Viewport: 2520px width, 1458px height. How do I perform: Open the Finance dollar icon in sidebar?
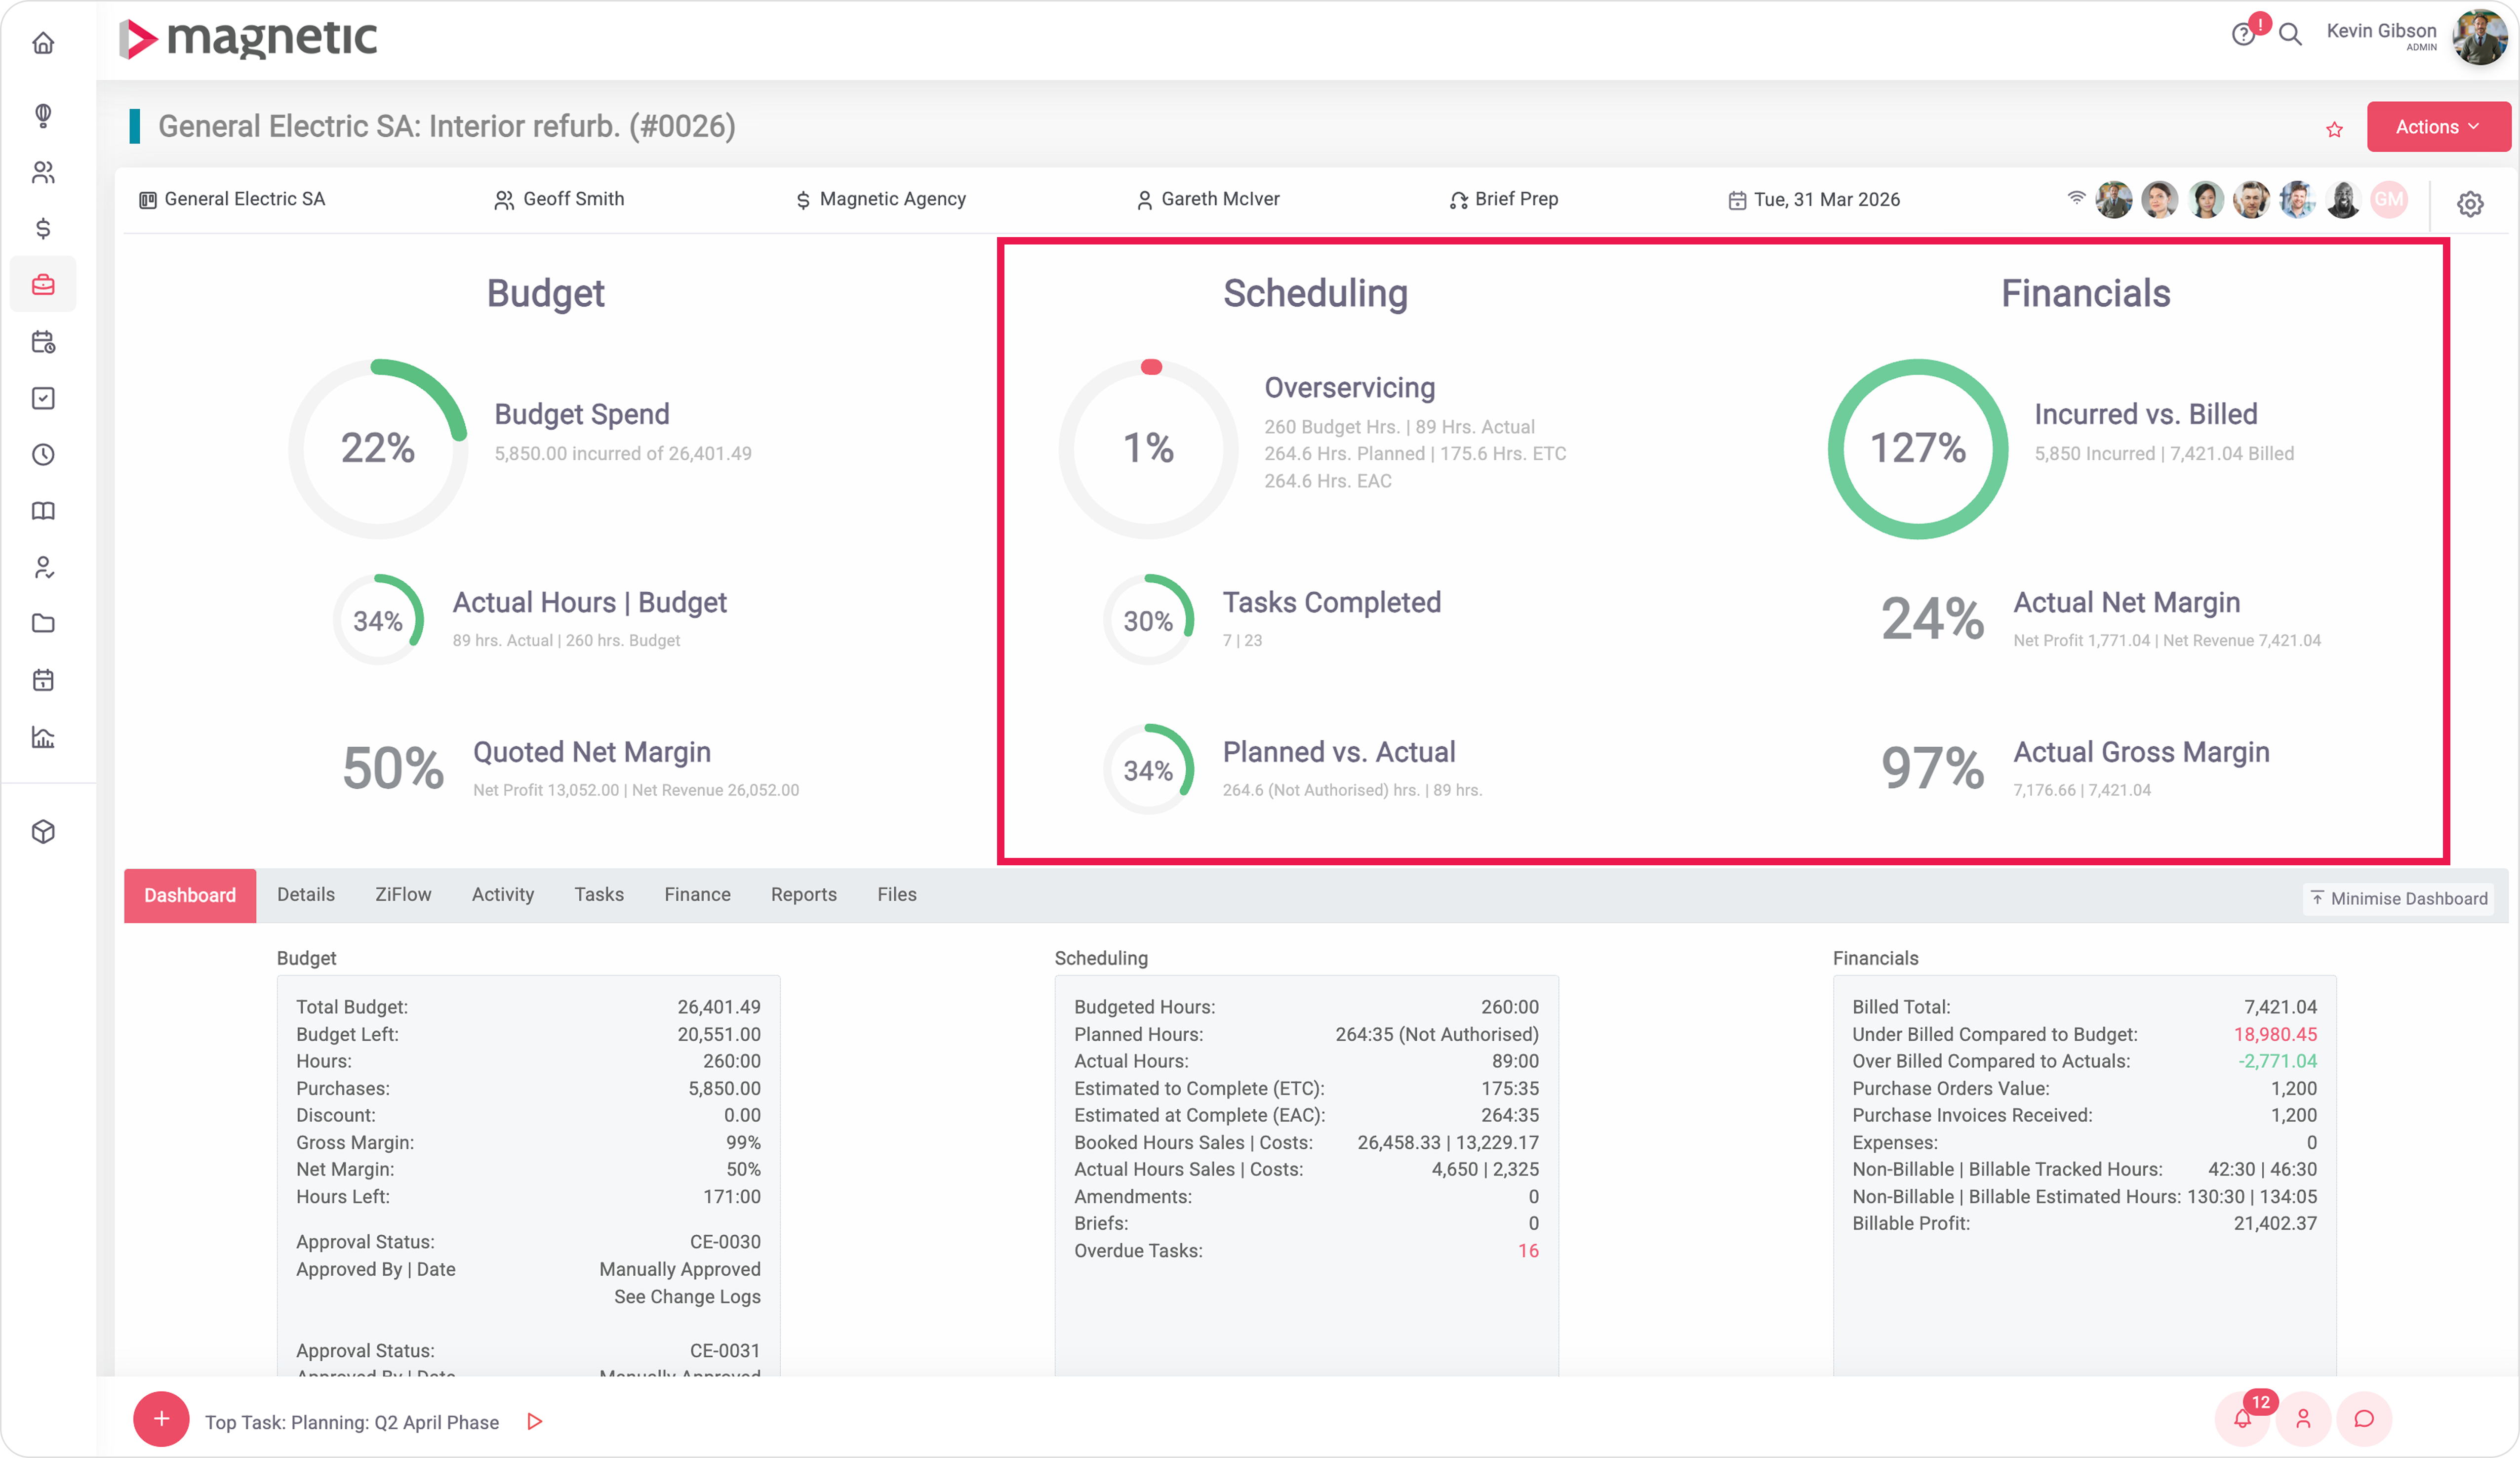point(43,229)
